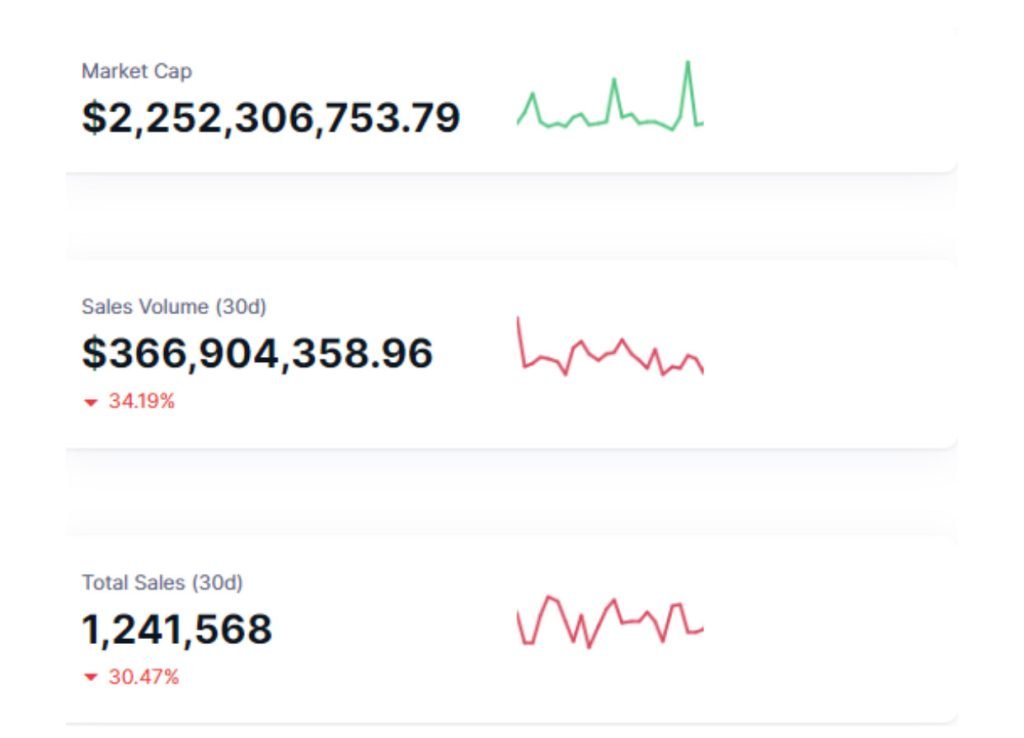
Task: Click the first small peak of the green sparkline
Action: 533,95
